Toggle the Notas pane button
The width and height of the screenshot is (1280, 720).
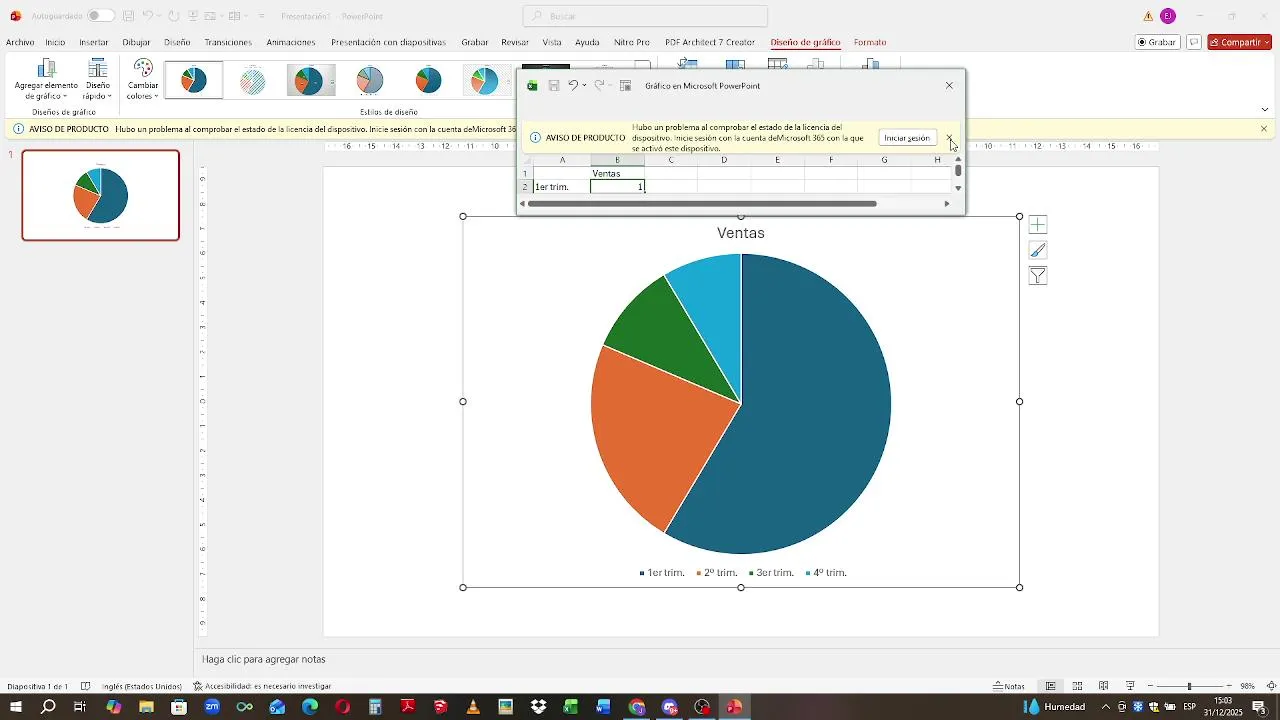1009,686
